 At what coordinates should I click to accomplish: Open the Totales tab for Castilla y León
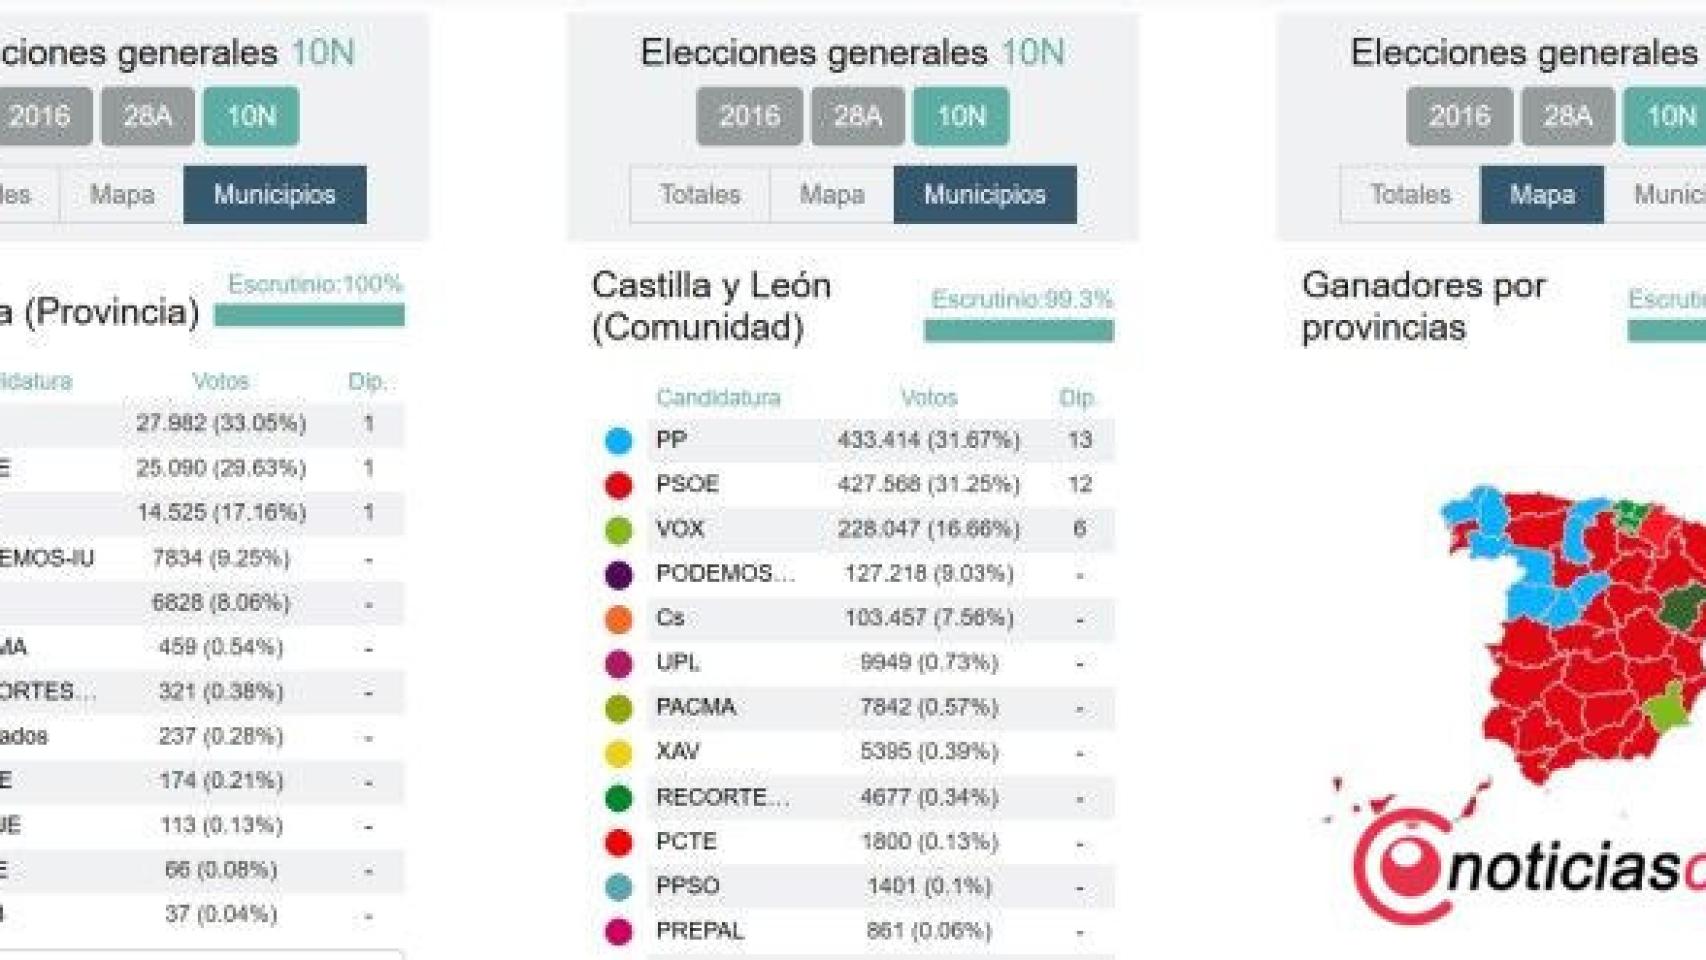(700, 194)
